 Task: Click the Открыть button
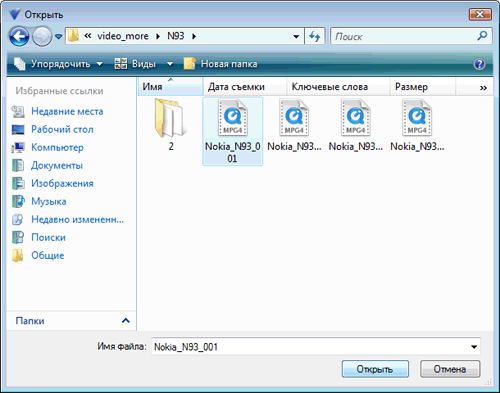375,369
